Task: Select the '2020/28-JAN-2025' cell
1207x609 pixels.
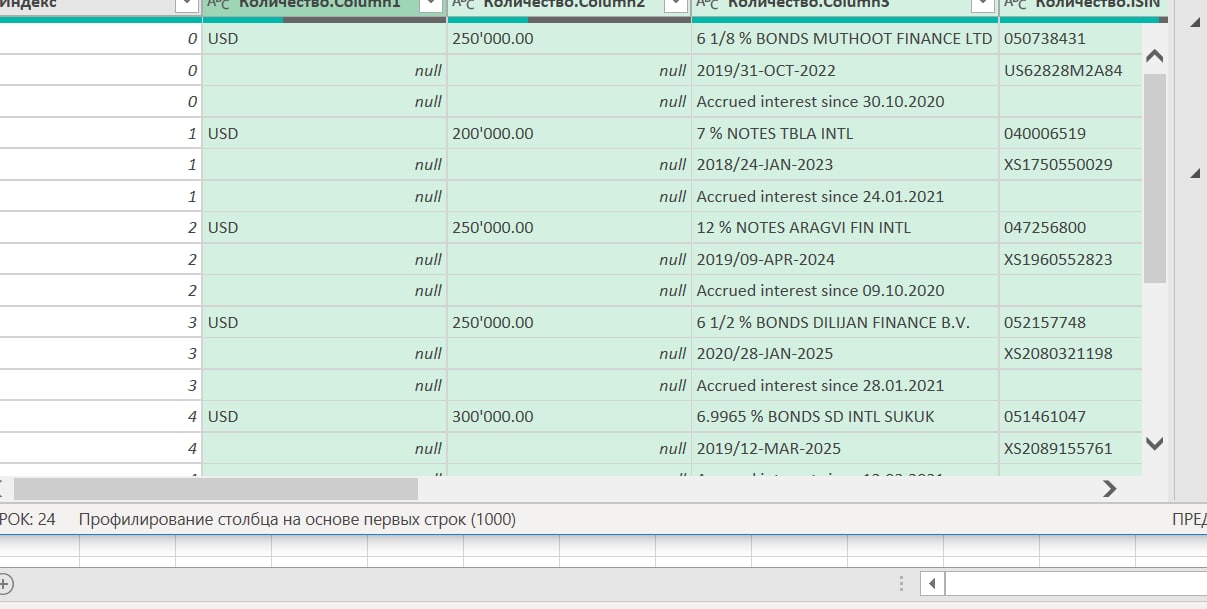Action: 845,354
